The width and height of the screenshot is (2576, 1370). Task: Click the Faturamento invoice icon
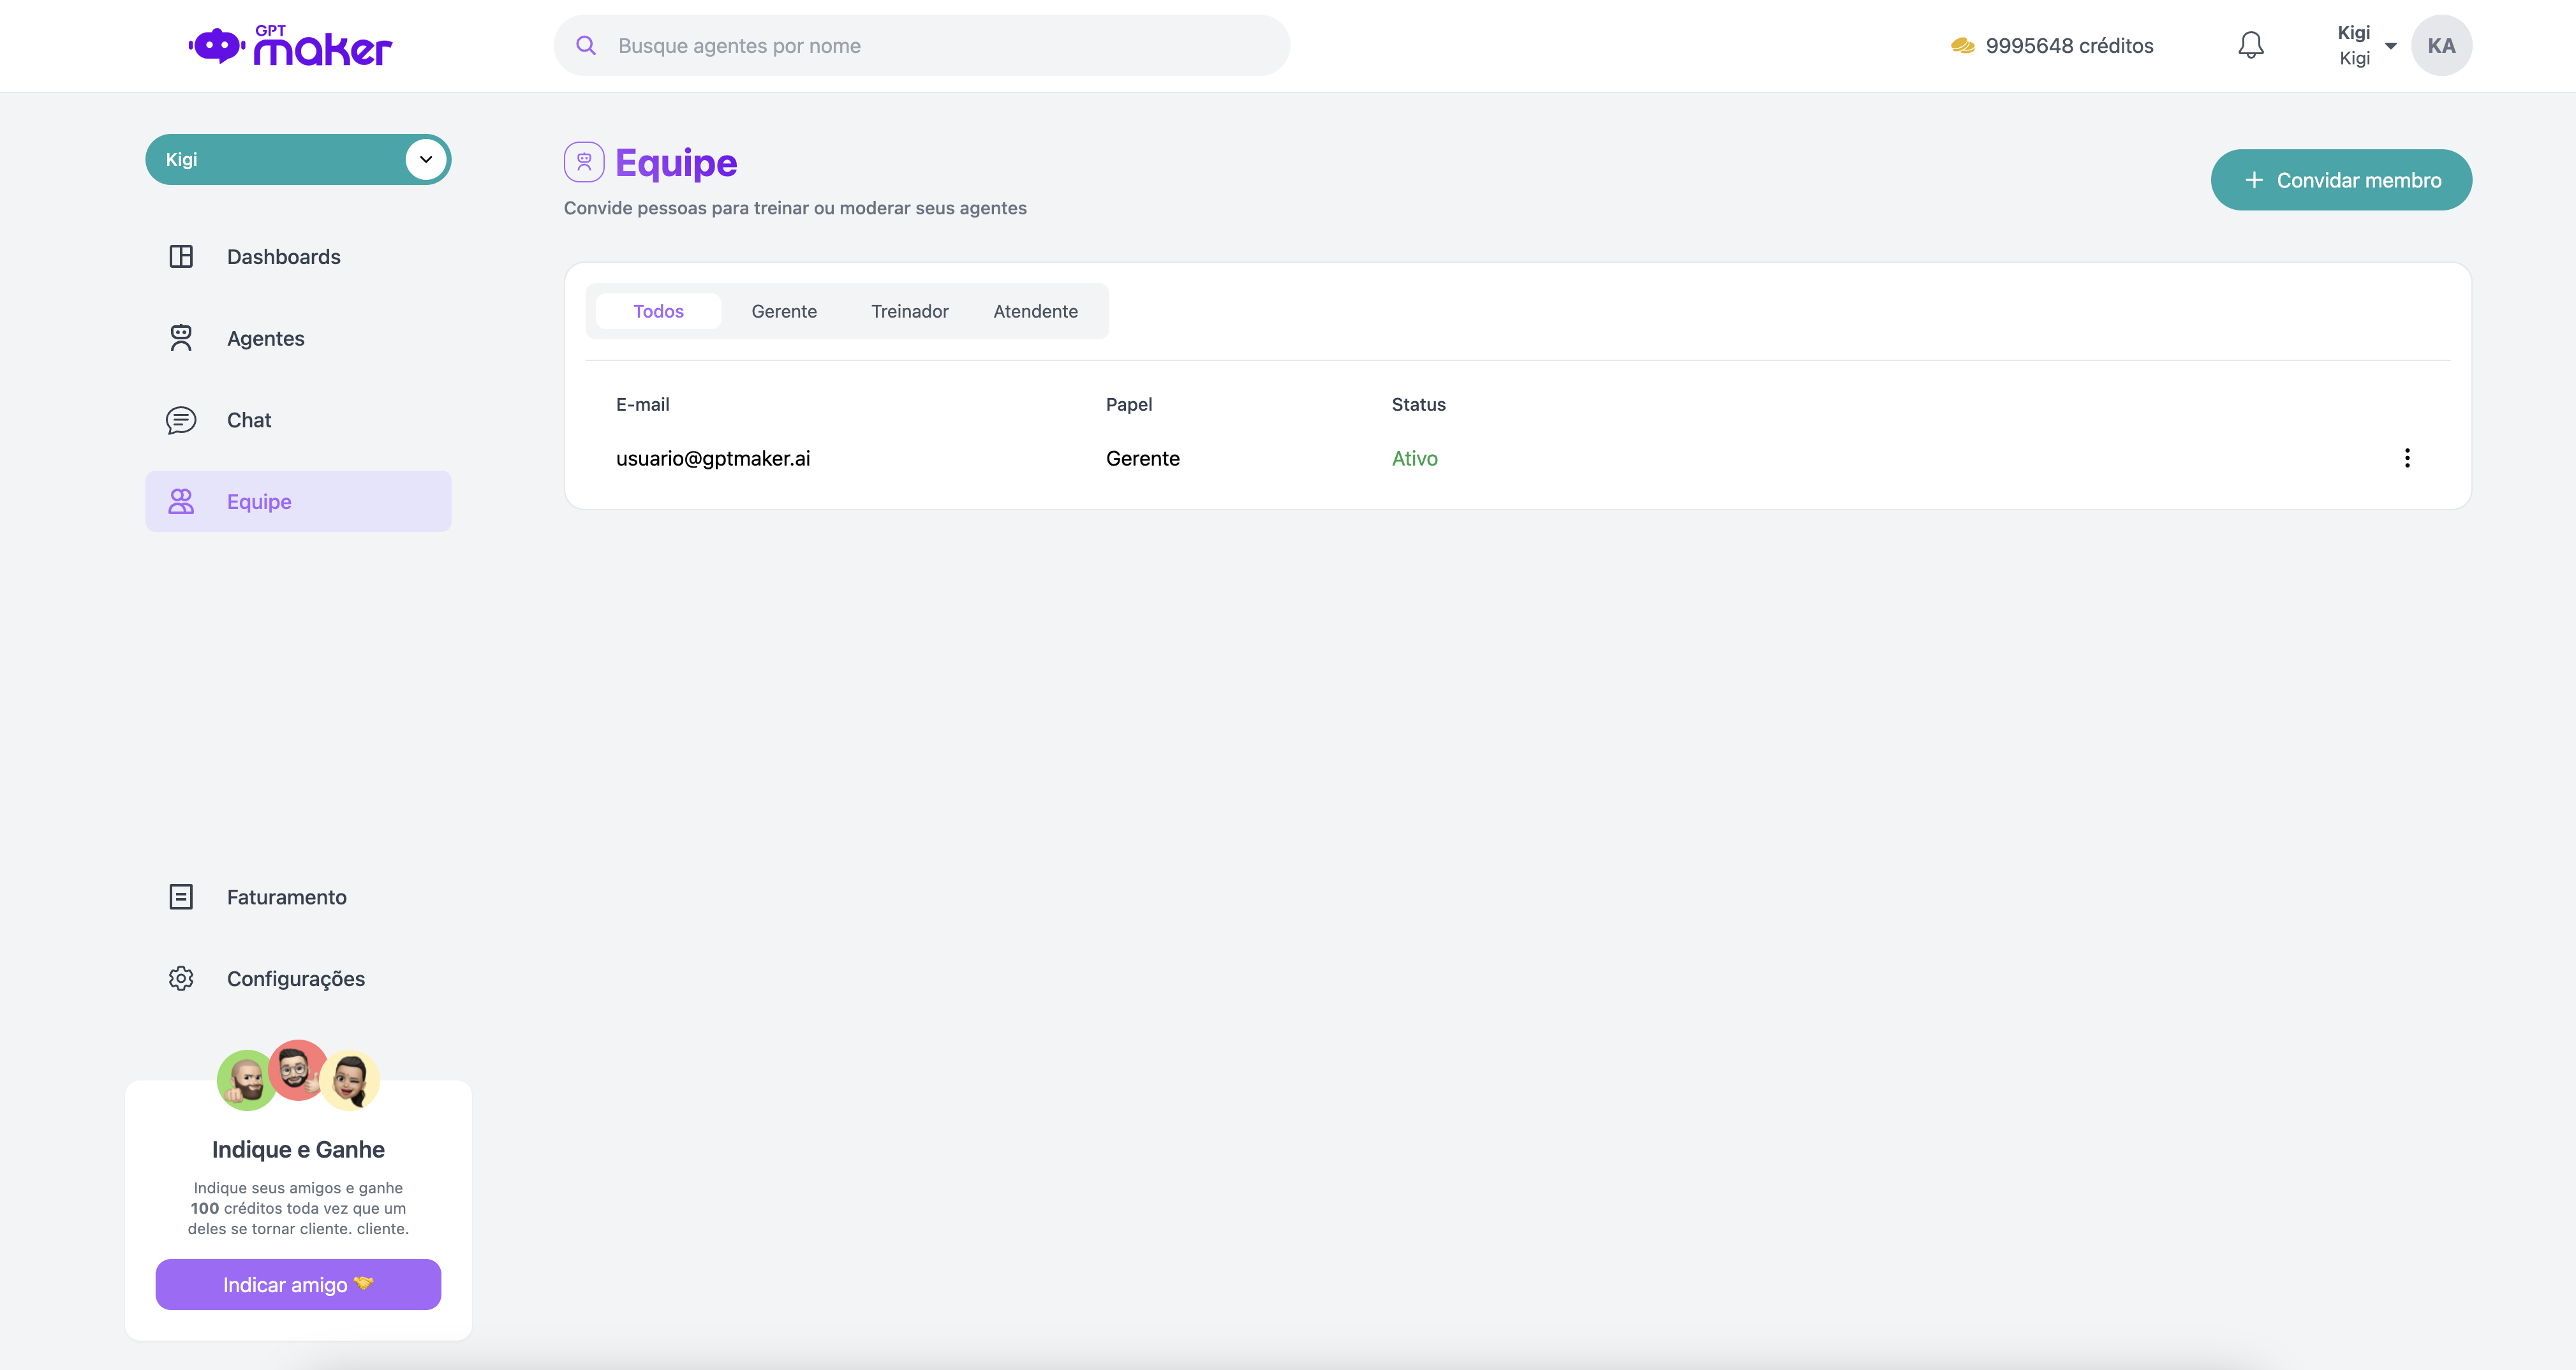pos(181,897)
